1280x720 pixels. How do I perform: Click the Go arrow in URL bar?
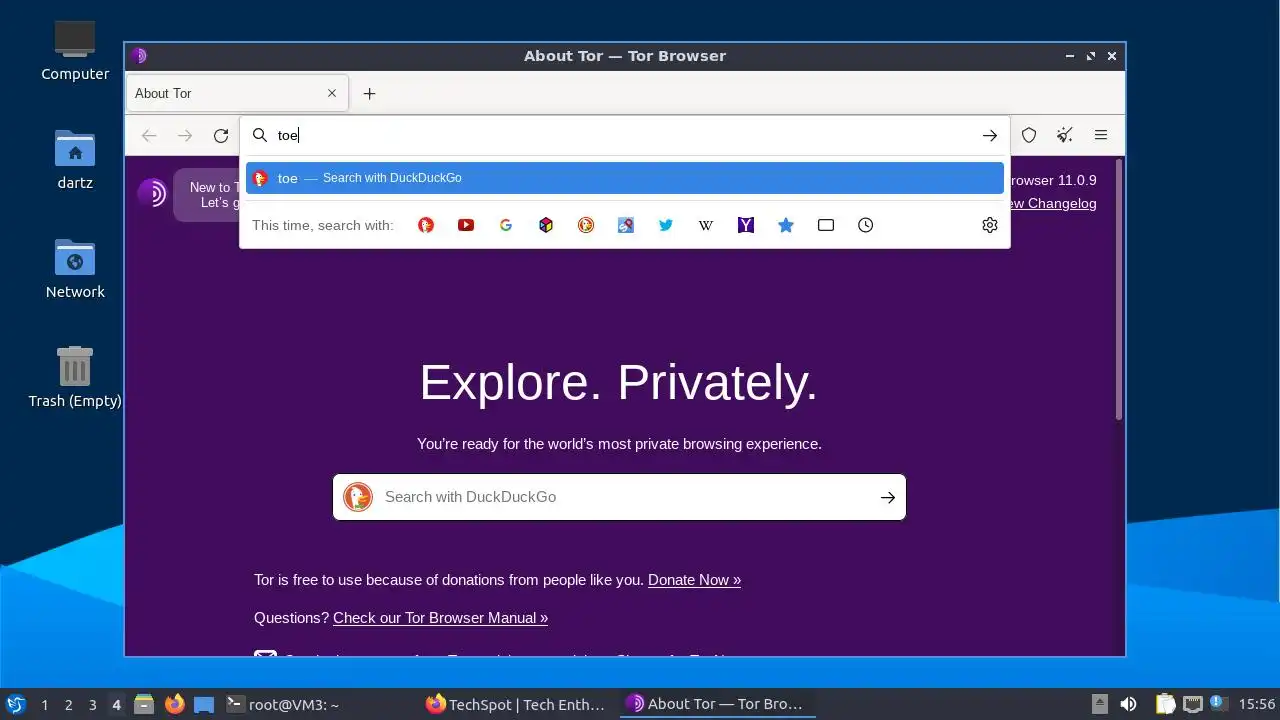coord(989,135)
